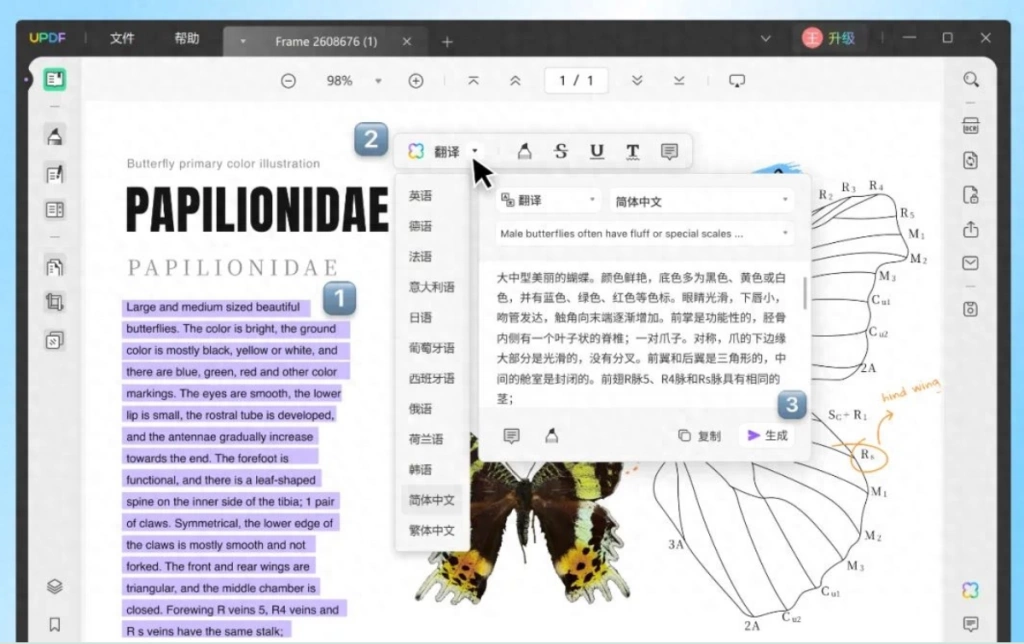
Task: Click the strikethrough tool in floating toolbar
Action: pos(560,152)
